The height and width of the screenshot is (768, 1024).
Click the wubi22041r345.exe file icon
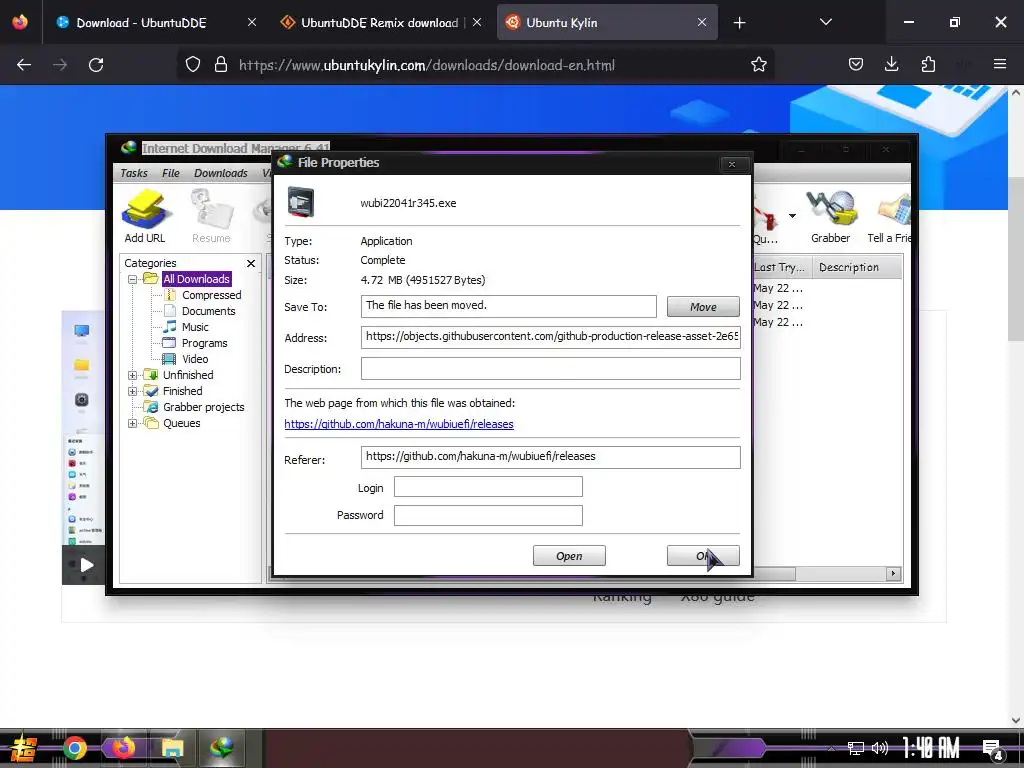point(301,202)
